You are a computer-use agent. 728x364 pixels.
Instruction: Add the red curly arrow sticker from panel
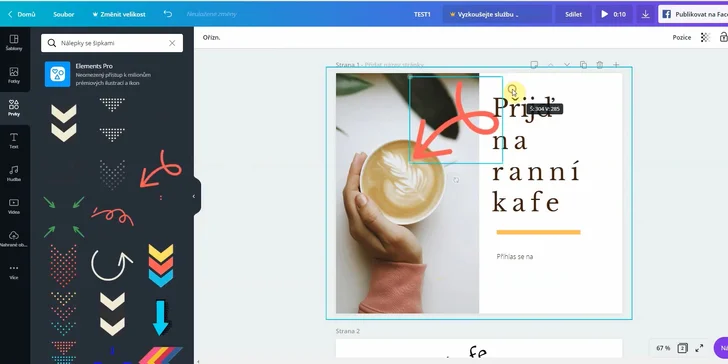[x=161, y=169]
